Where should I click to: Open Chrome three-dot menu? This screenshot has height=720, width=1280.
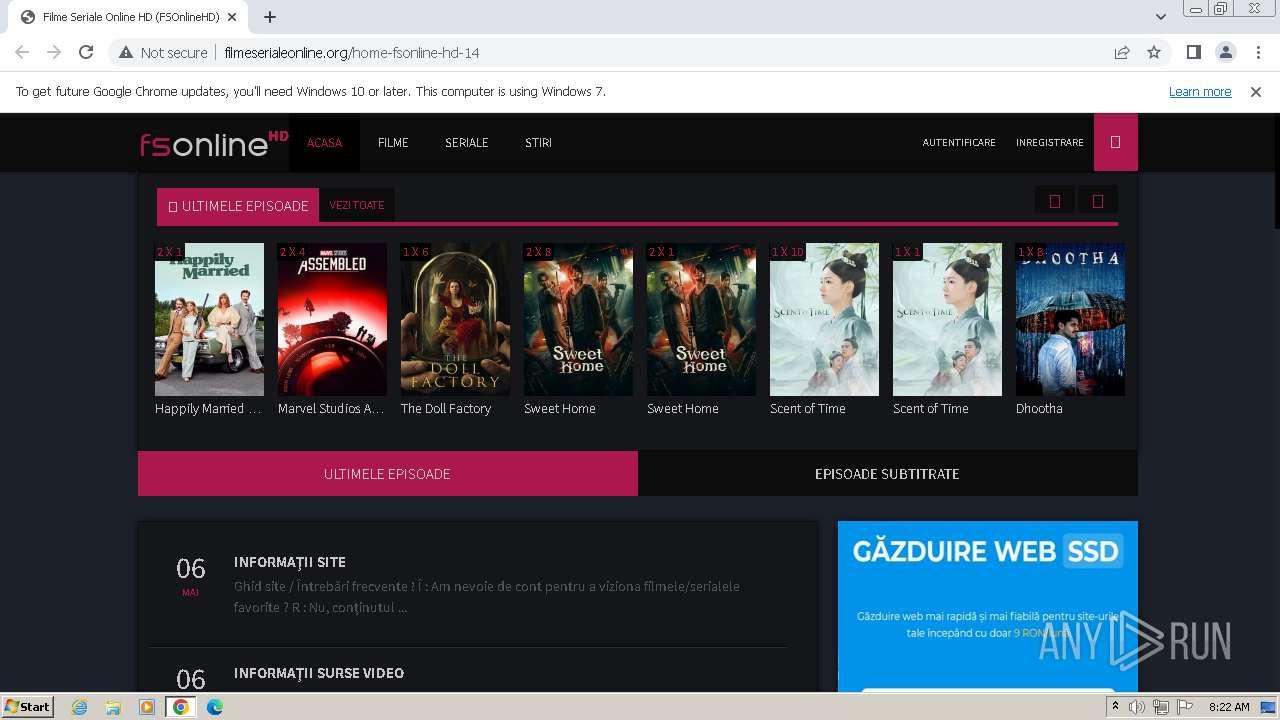point(1257,52)
